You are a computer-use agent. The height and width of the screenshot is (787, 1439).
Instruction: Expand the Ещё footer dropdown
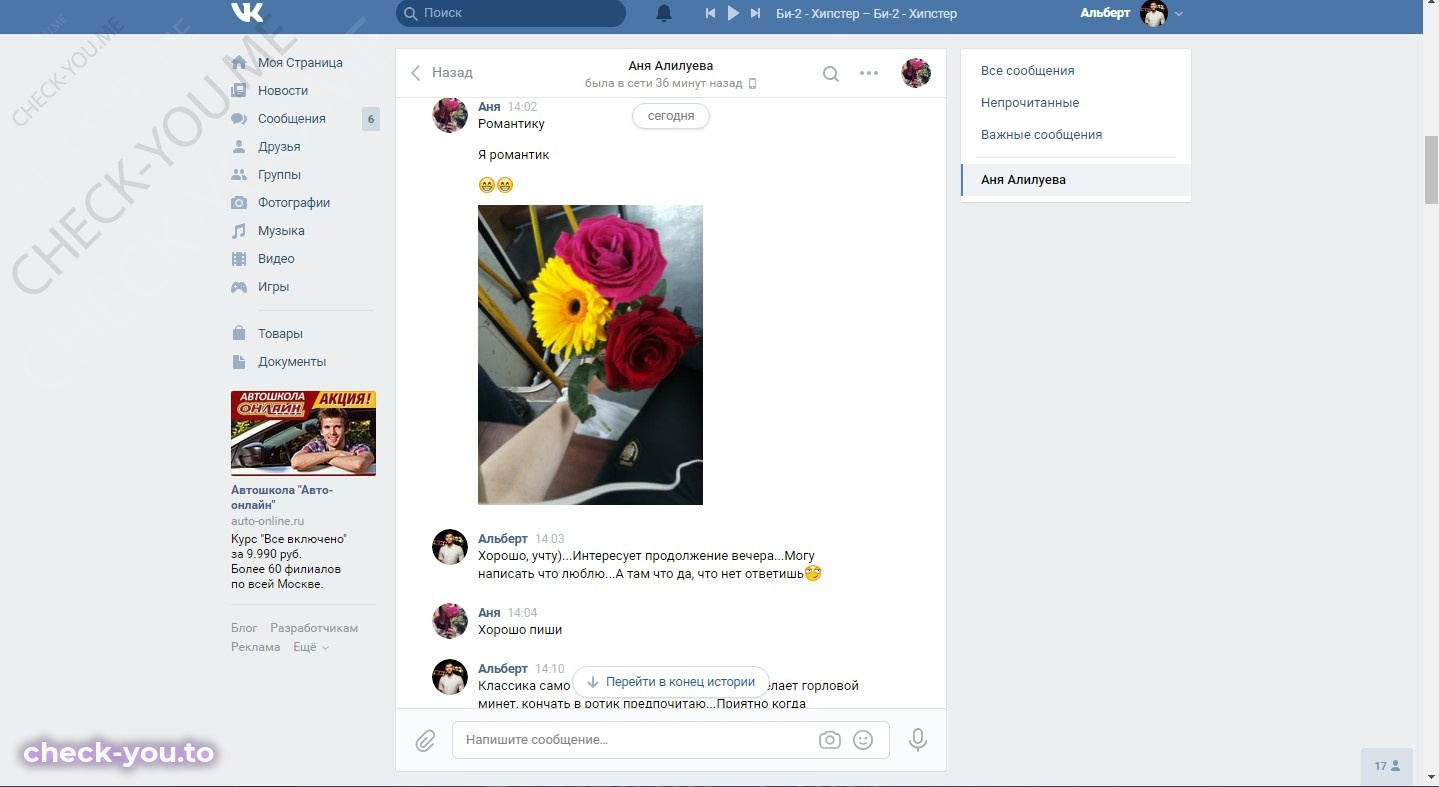tap(310, 647)
